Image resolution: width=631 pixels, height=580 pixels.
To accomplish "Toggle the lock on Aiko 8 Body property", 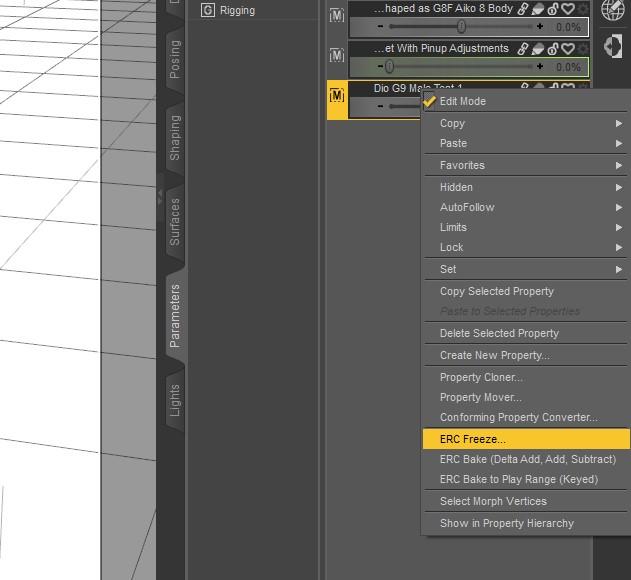I will [553, 9].
